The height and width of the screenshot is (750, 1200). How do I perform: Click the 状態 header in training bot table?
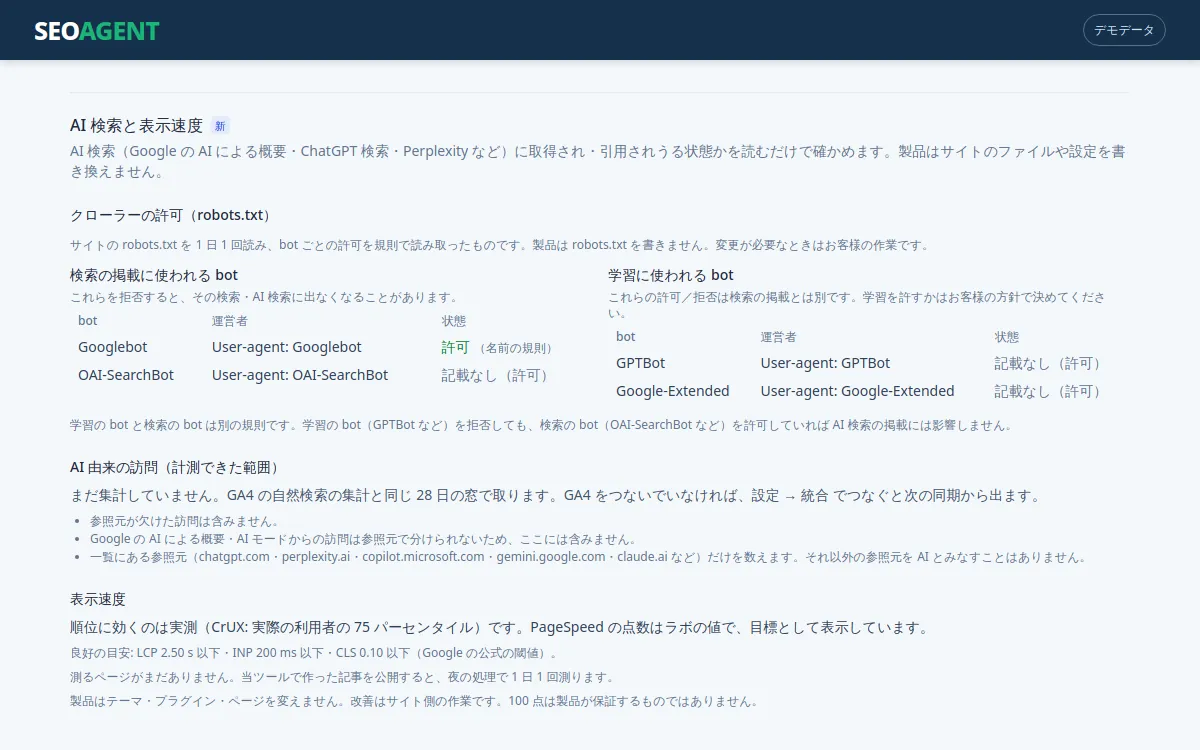coord(1007,337)
